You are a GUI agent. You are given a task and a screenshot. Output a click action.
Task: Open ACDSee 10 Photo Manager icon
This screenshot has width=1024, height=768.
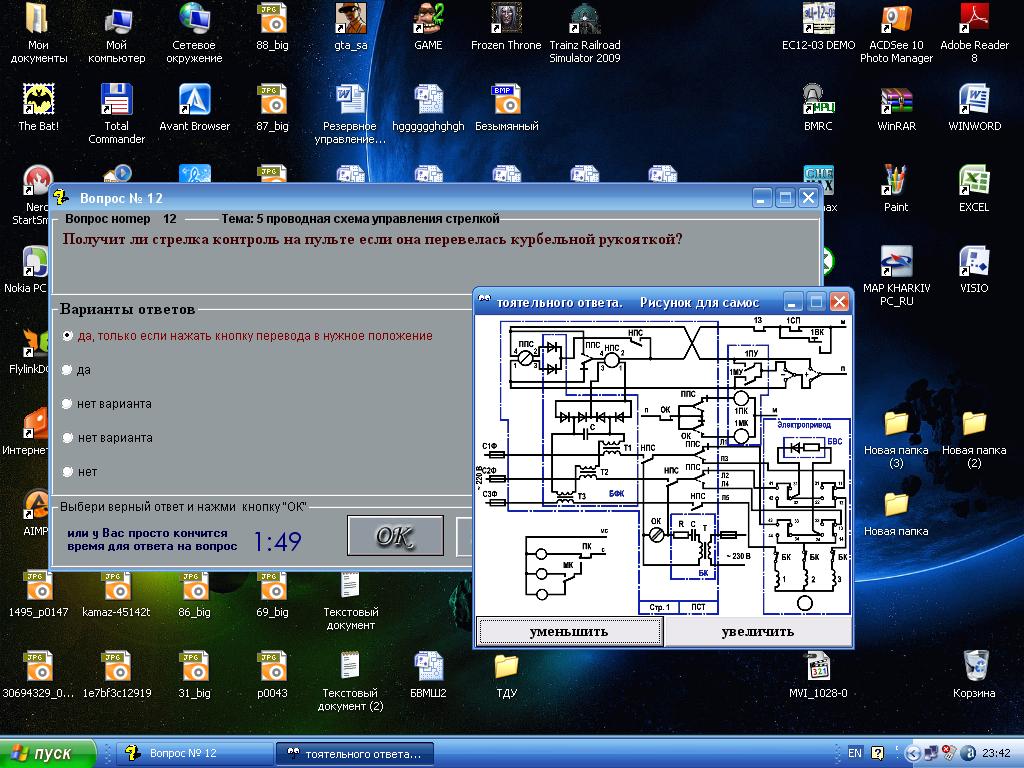(896, 20)
